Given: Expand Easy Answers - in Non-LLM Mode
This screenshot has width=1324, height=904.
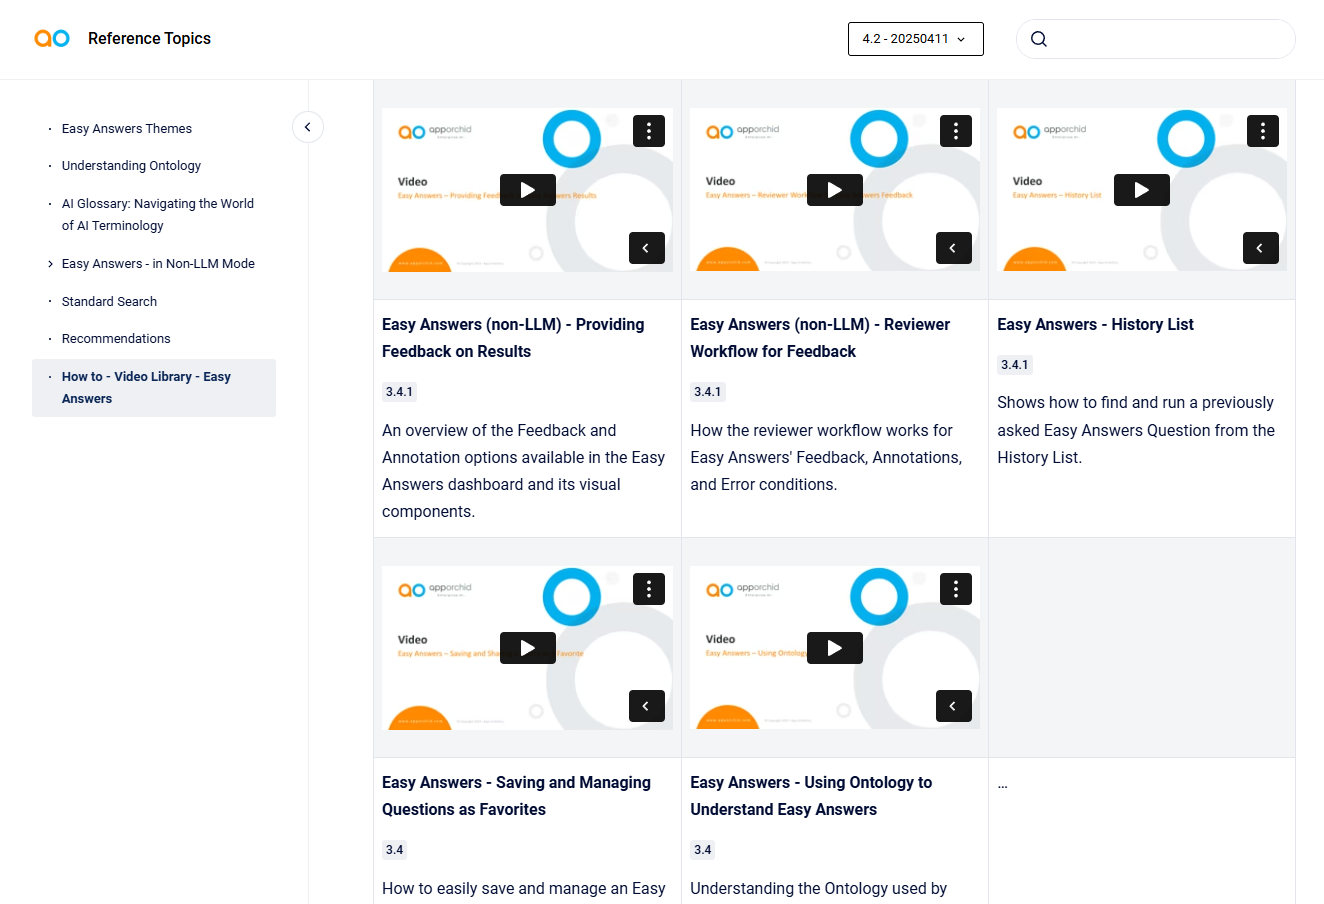Looking at the screenshot, I should click(51, 264).
